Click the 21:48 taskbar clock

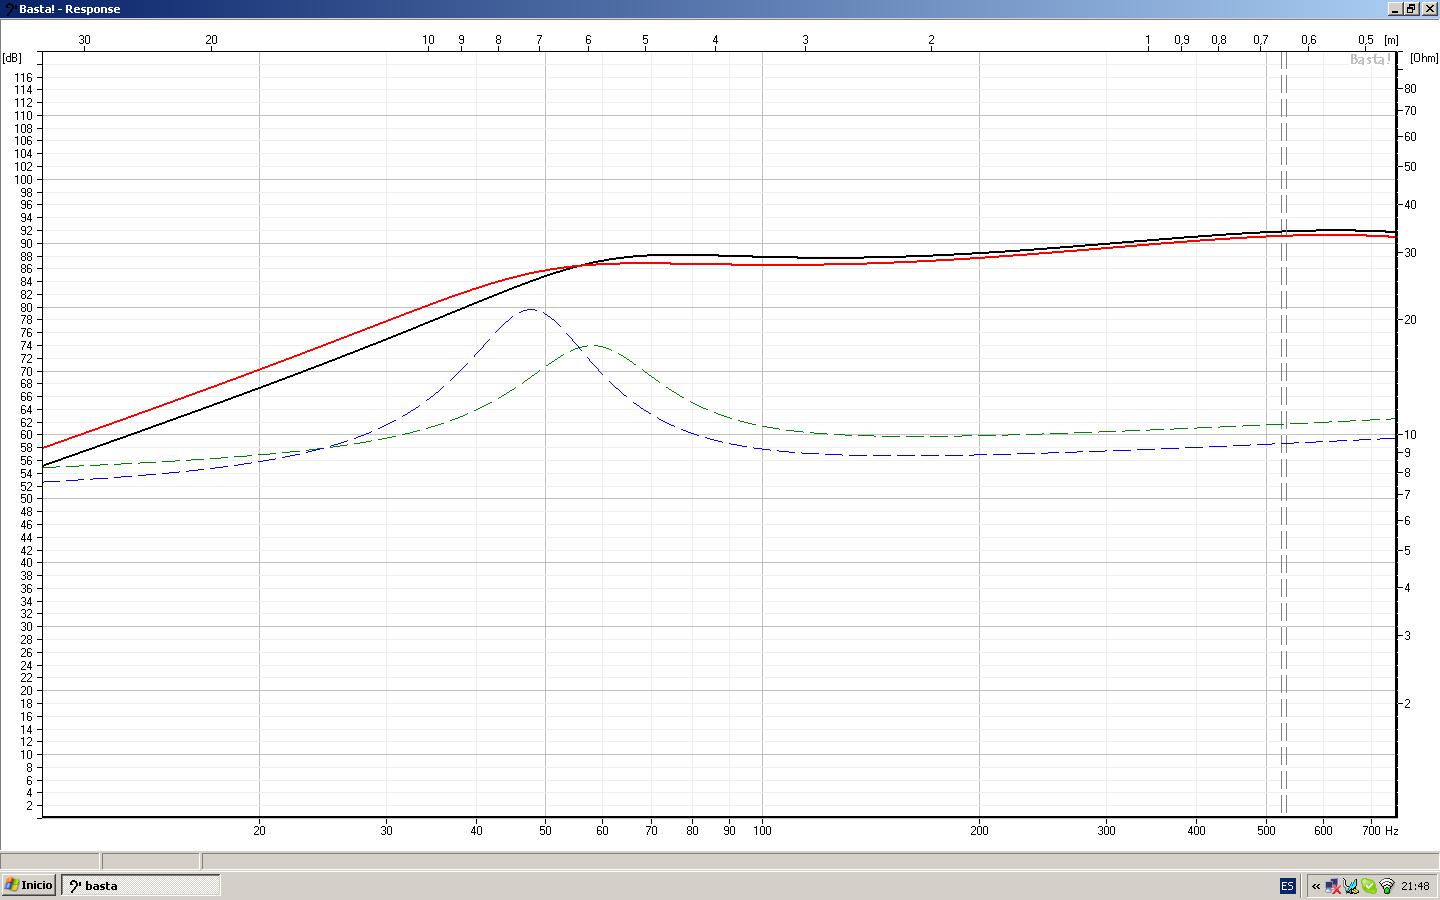[x=1415, y=886]
